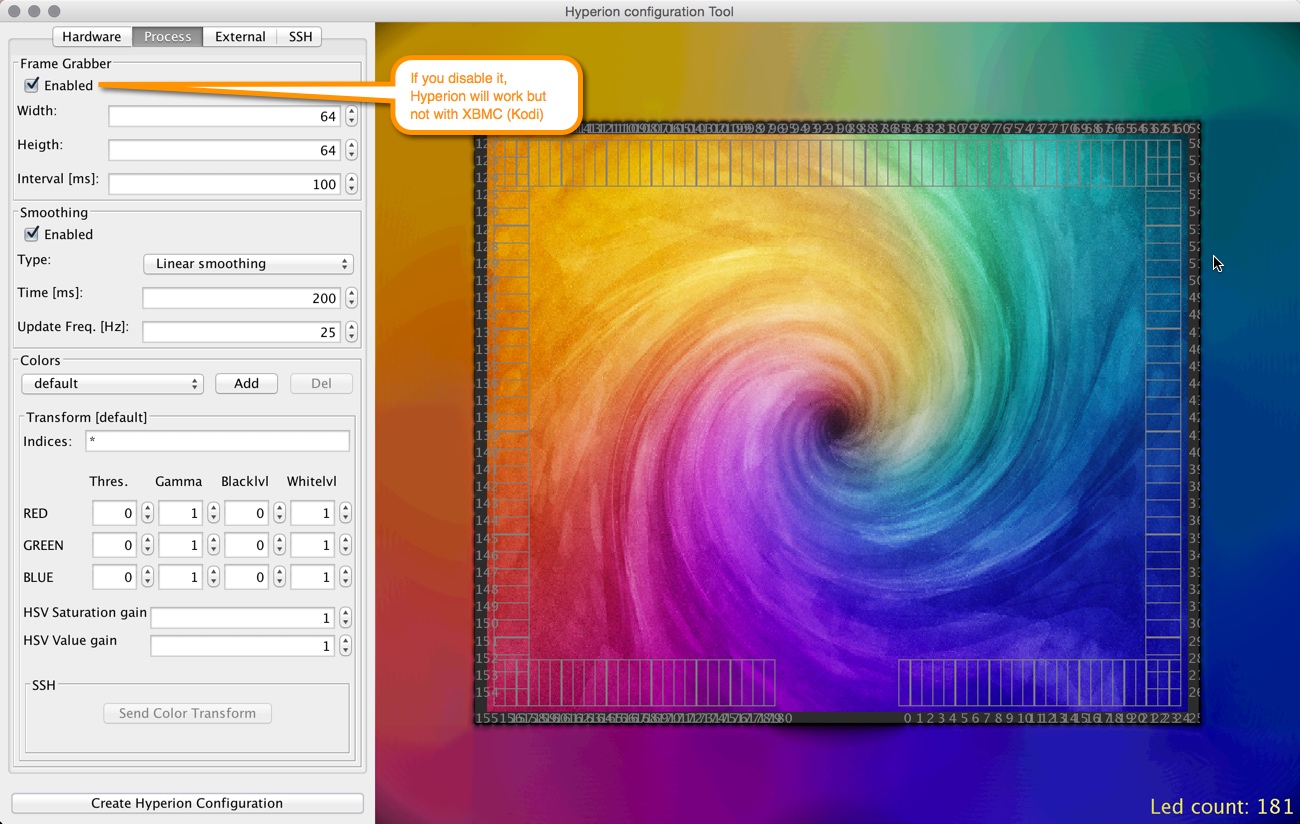Open the SSH tab
This screenshot has height=824, width=1300.
pos(300,37)
